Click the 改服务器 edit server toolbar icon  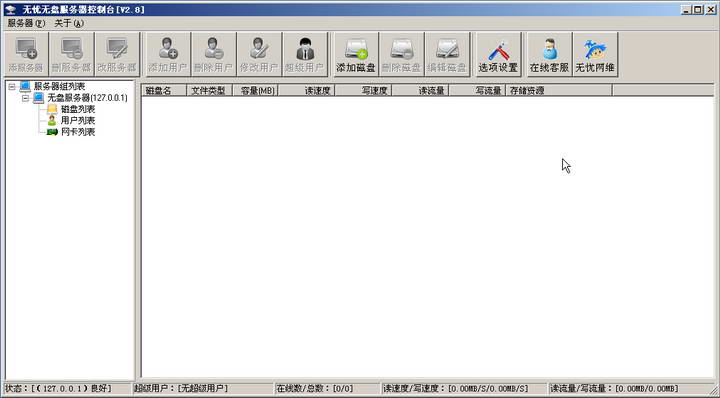117,54
